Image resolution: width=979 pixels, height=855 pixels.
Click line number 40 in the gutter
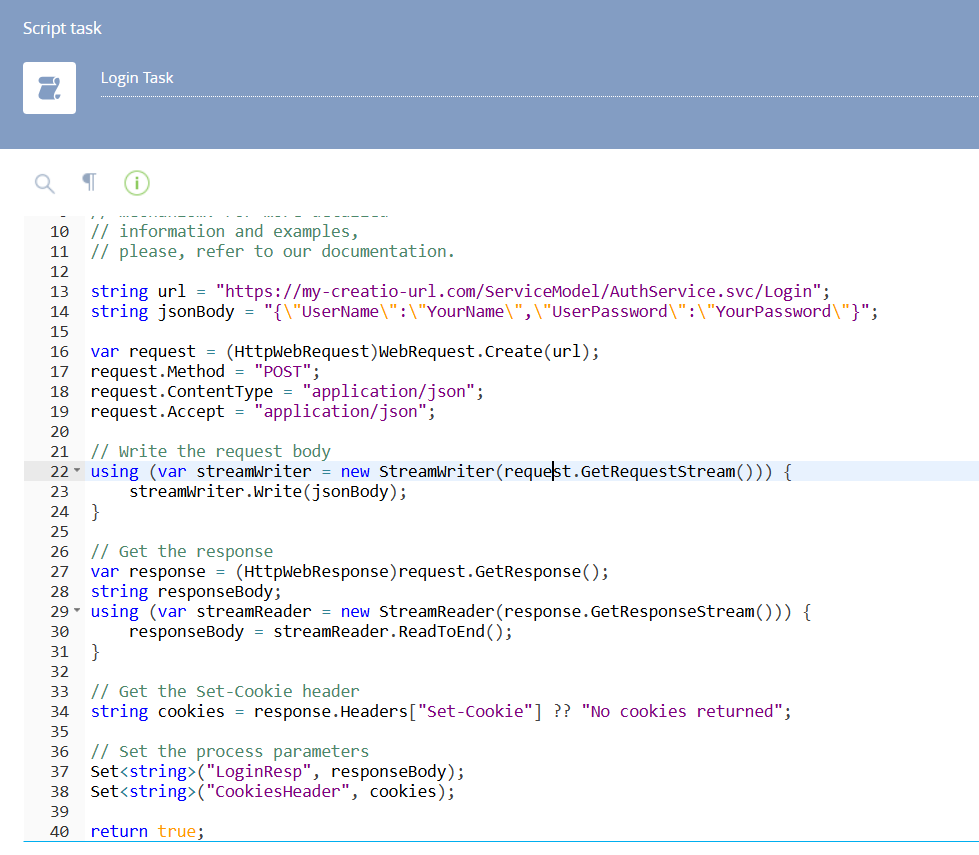click(59, 831)
